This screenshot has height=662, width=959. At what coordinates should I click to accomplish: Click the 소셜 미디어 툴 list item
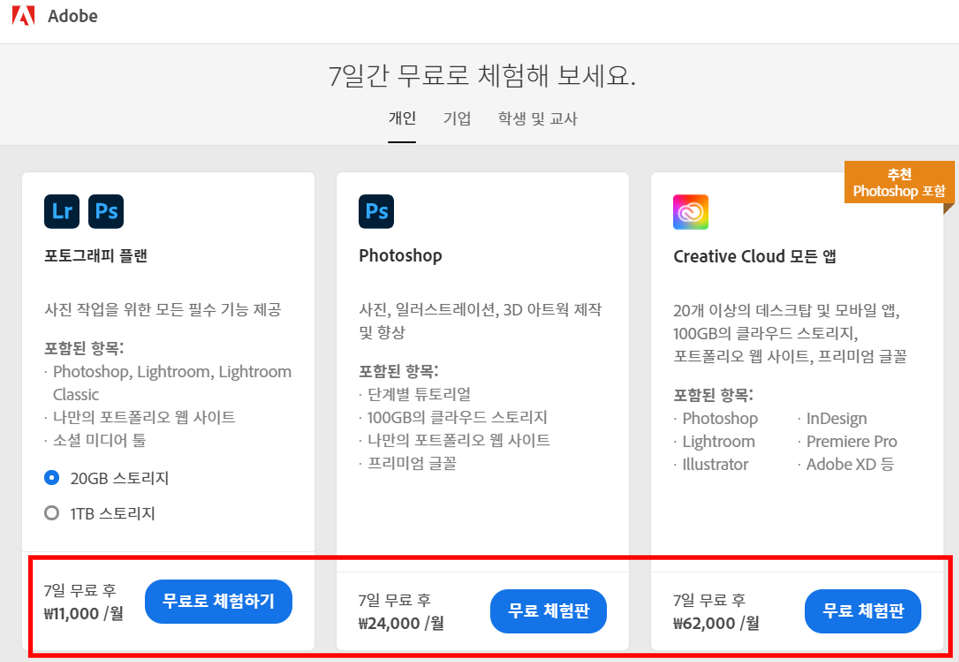click(100, 440)
